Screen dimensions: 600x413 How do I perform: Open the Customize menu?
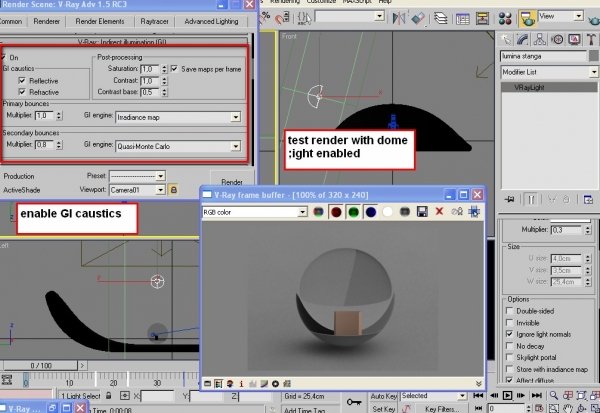(321, 2)
